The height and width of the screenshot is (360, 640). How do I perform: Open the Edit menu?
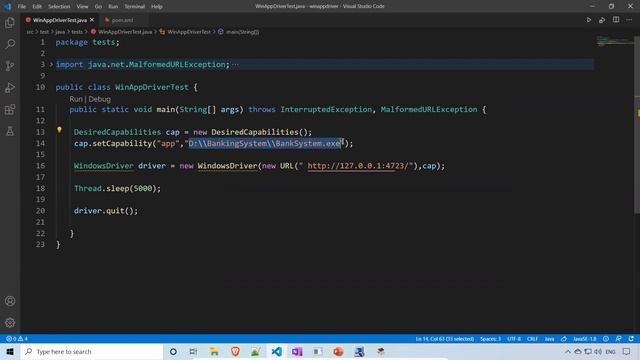coord(37,7)
